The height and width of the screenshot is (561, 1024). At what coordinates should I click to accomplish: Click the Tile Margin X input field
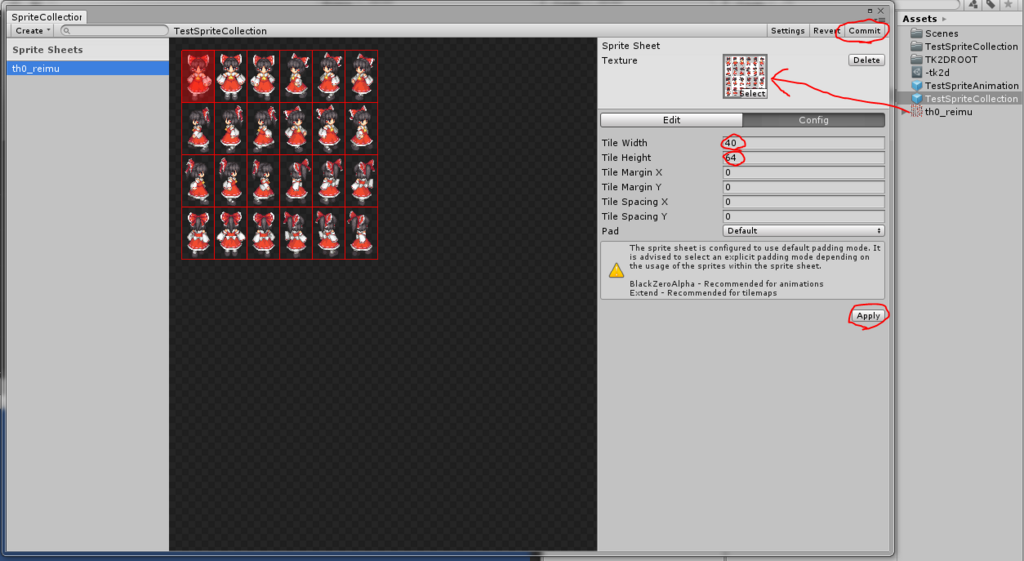point(803,172)
